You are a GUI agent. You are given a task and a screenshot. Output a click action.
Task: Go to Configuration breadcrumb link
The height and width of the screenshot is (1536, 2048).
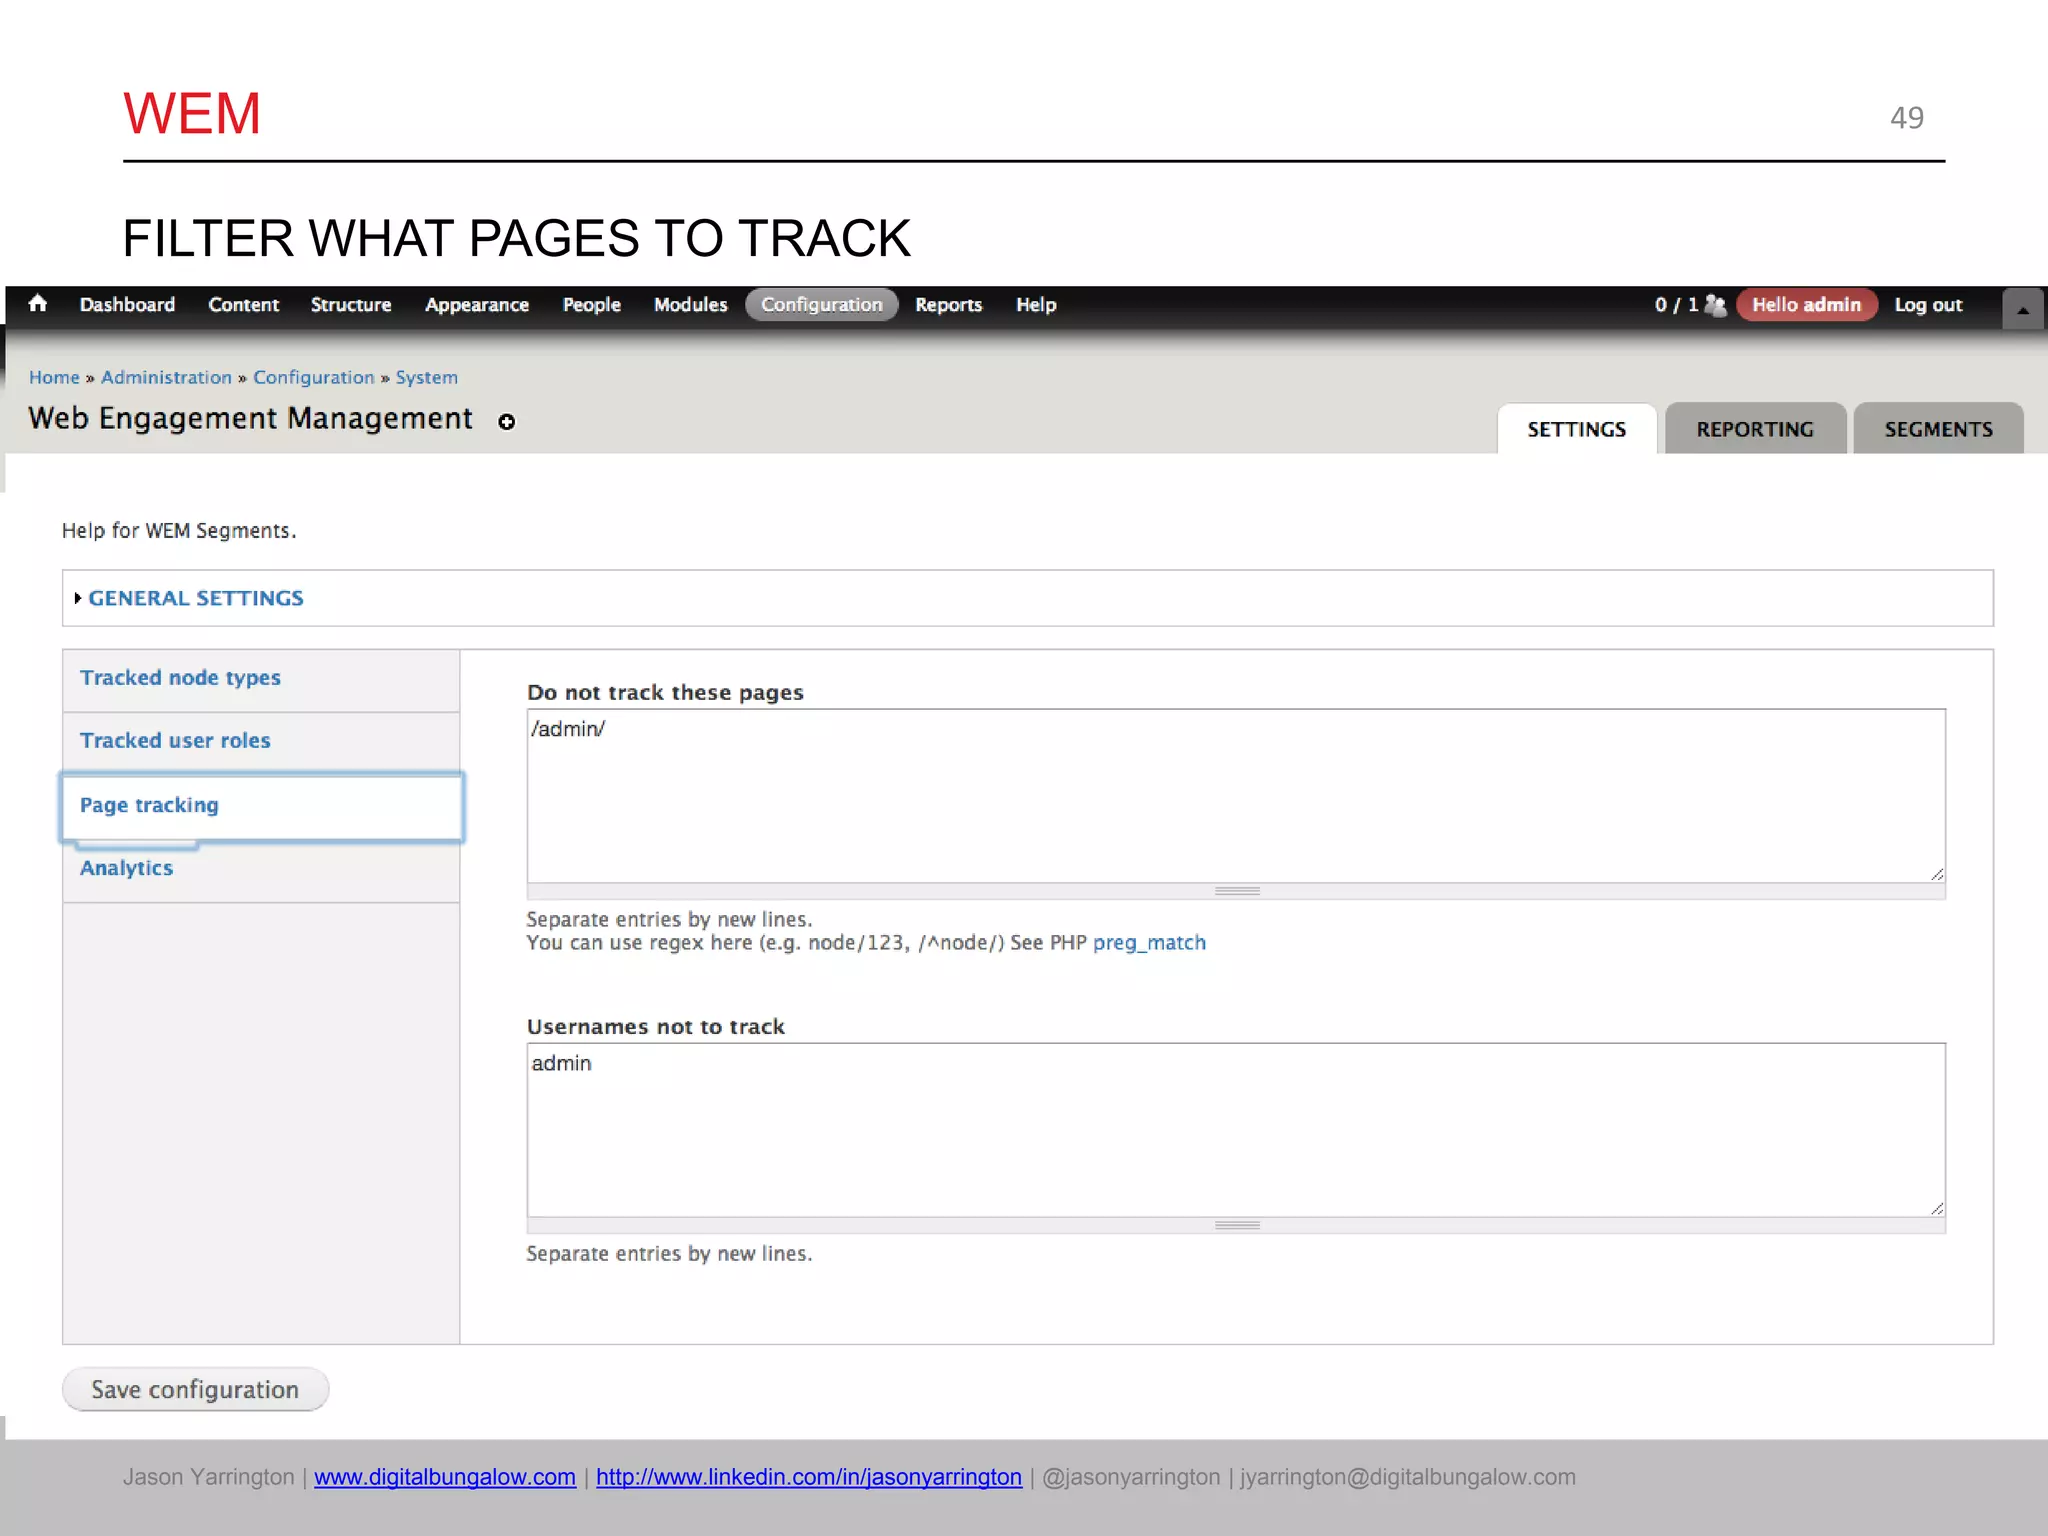coord(313,377)
